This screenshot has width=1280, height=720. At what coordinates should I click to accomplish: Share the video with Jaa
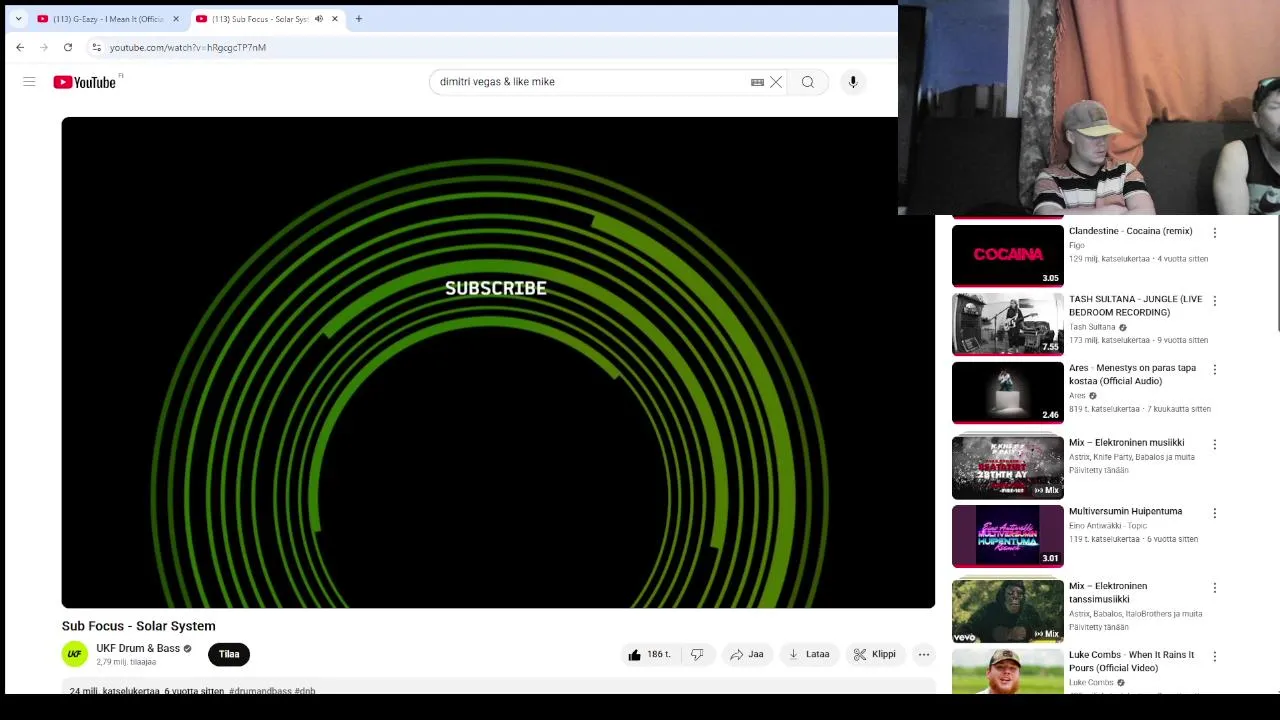coord(747,654)
